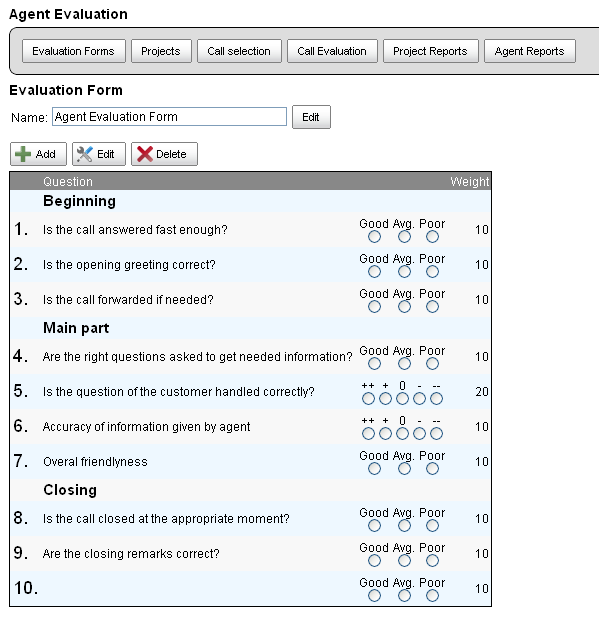Select Good for call forwarded question
This screenshot has width=599, height=642.
pyautogui.click(x=374, y=307)
